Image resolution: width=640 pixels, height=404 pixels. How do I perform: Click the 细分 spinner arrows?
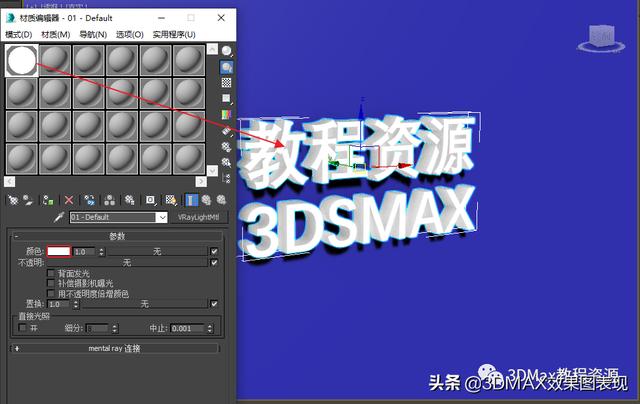coord(115,328)
